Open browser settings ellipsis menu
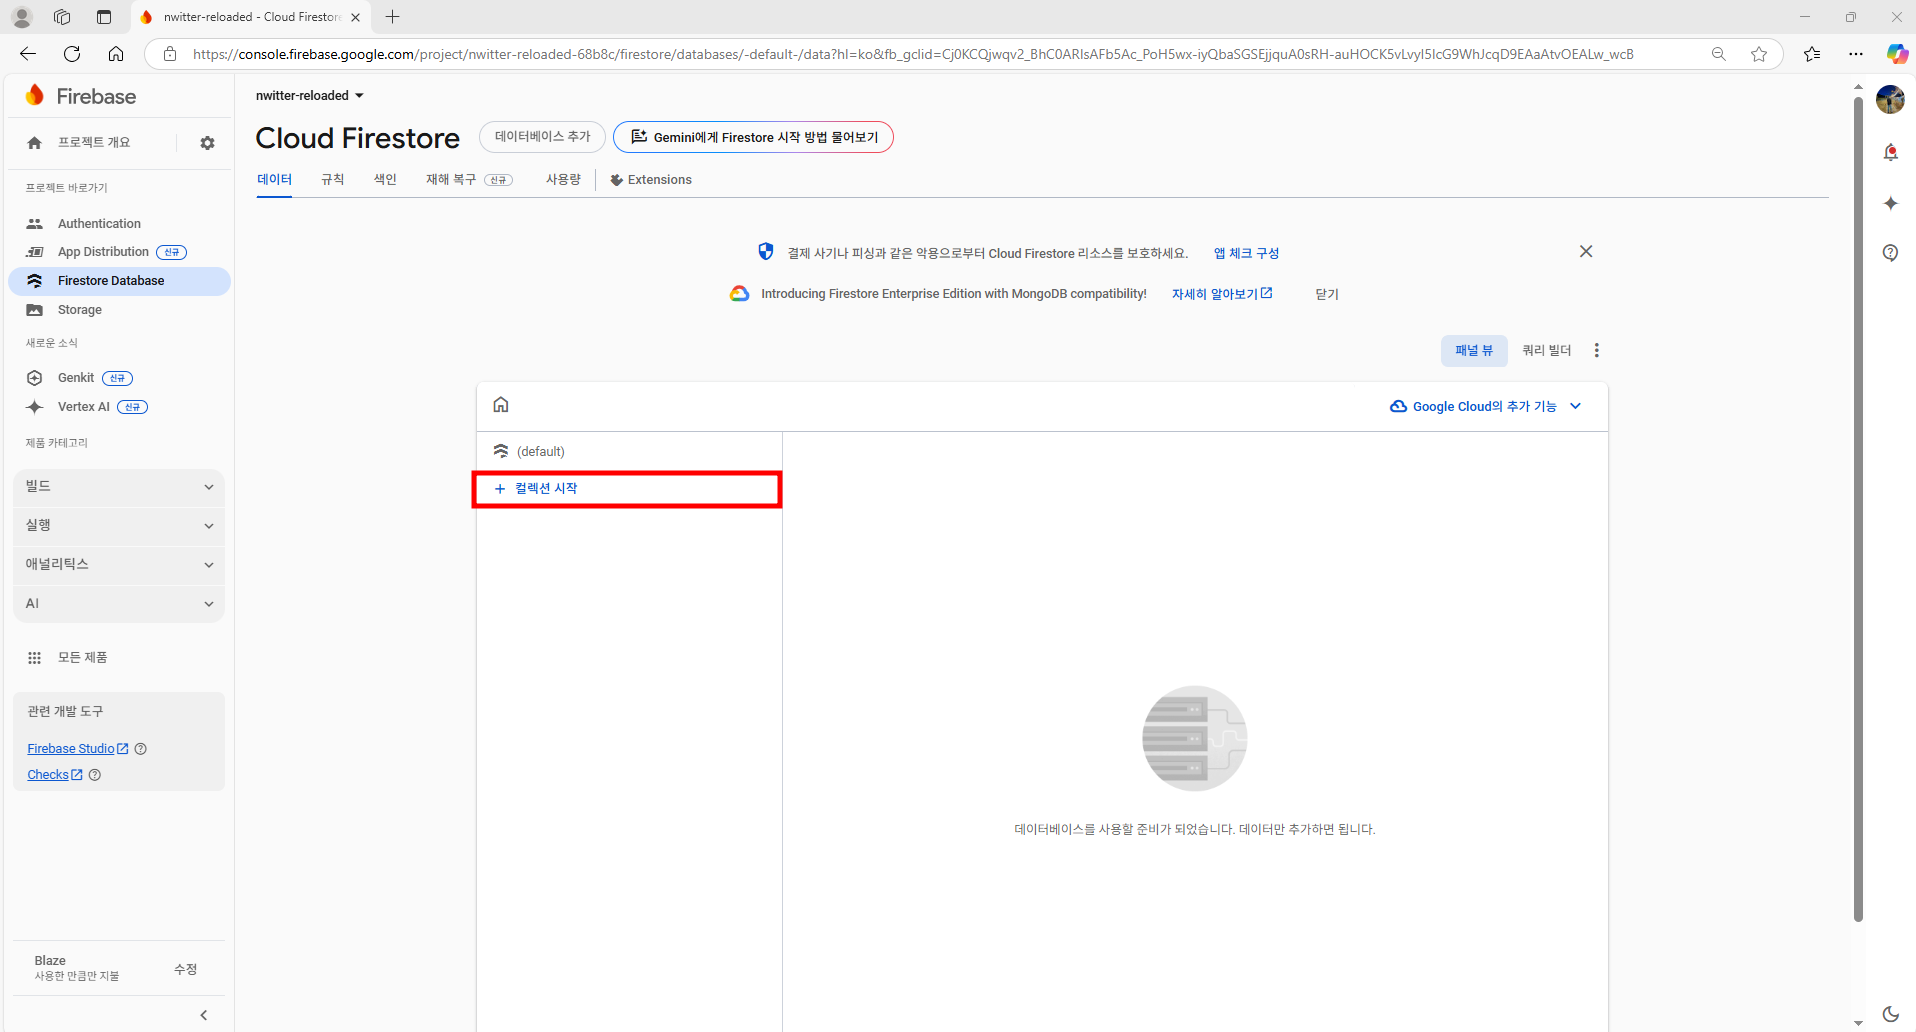The image size is (1916, 1032). tap(1856, 54)
